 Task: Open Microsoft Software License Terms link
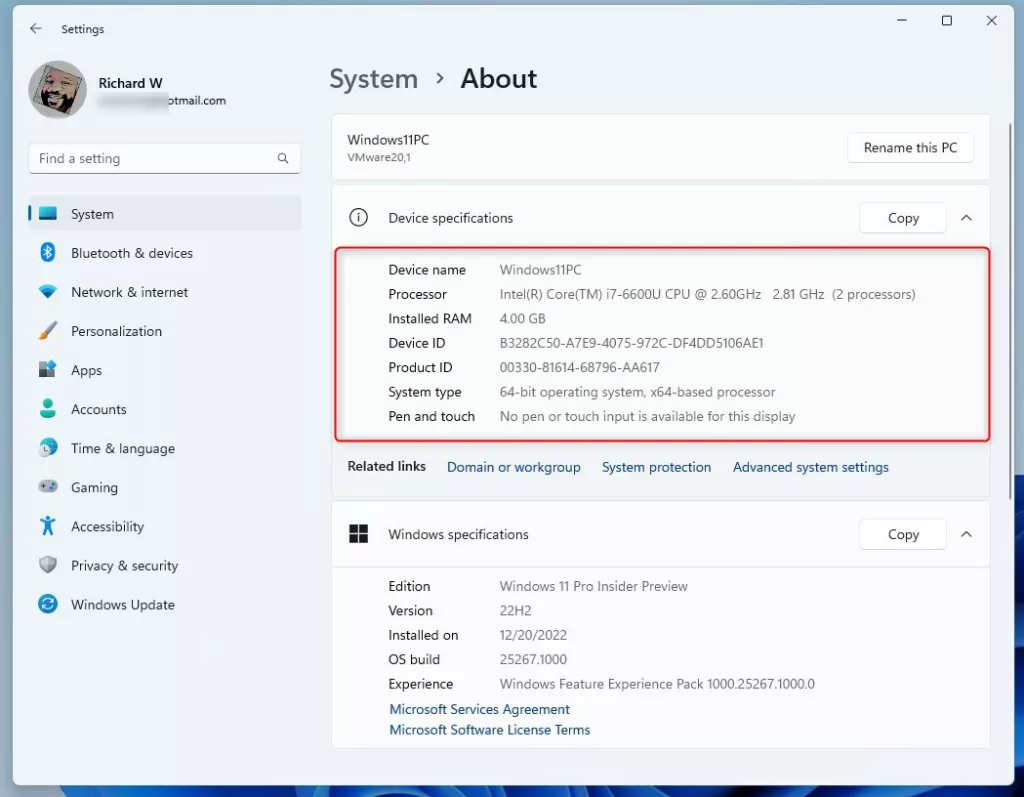[x=490, y=730]
